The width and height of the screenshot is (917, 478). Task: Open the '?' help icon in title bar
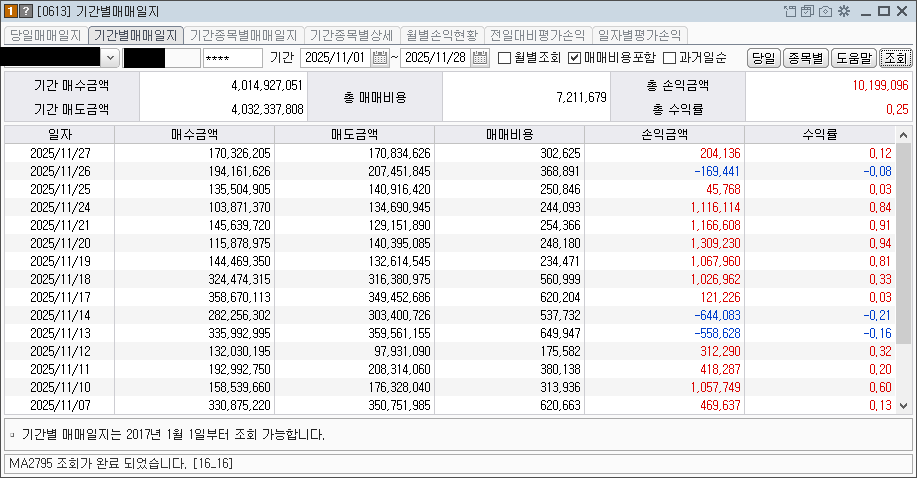[x=25, y=11]
